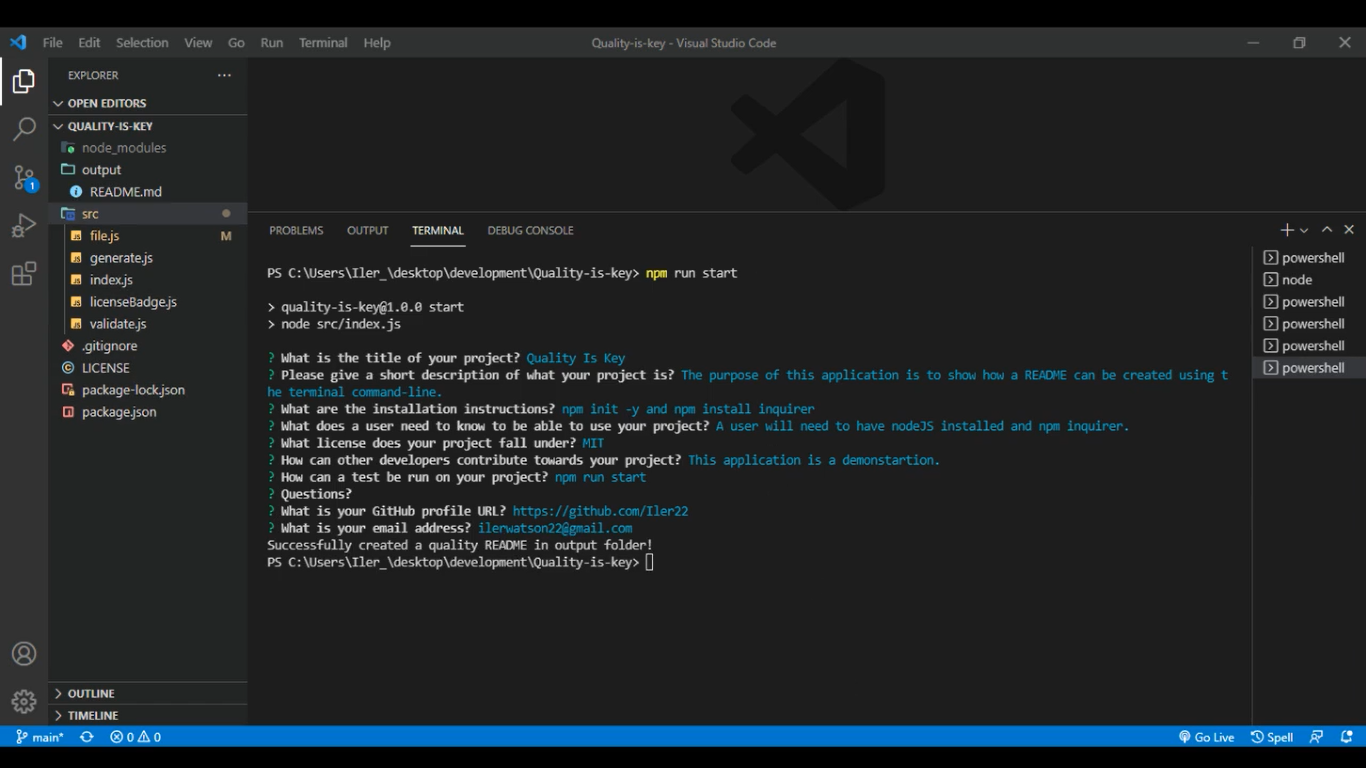
Task: Toggle the Spell checker in the status bar
Action: (x=1272, y=737)
